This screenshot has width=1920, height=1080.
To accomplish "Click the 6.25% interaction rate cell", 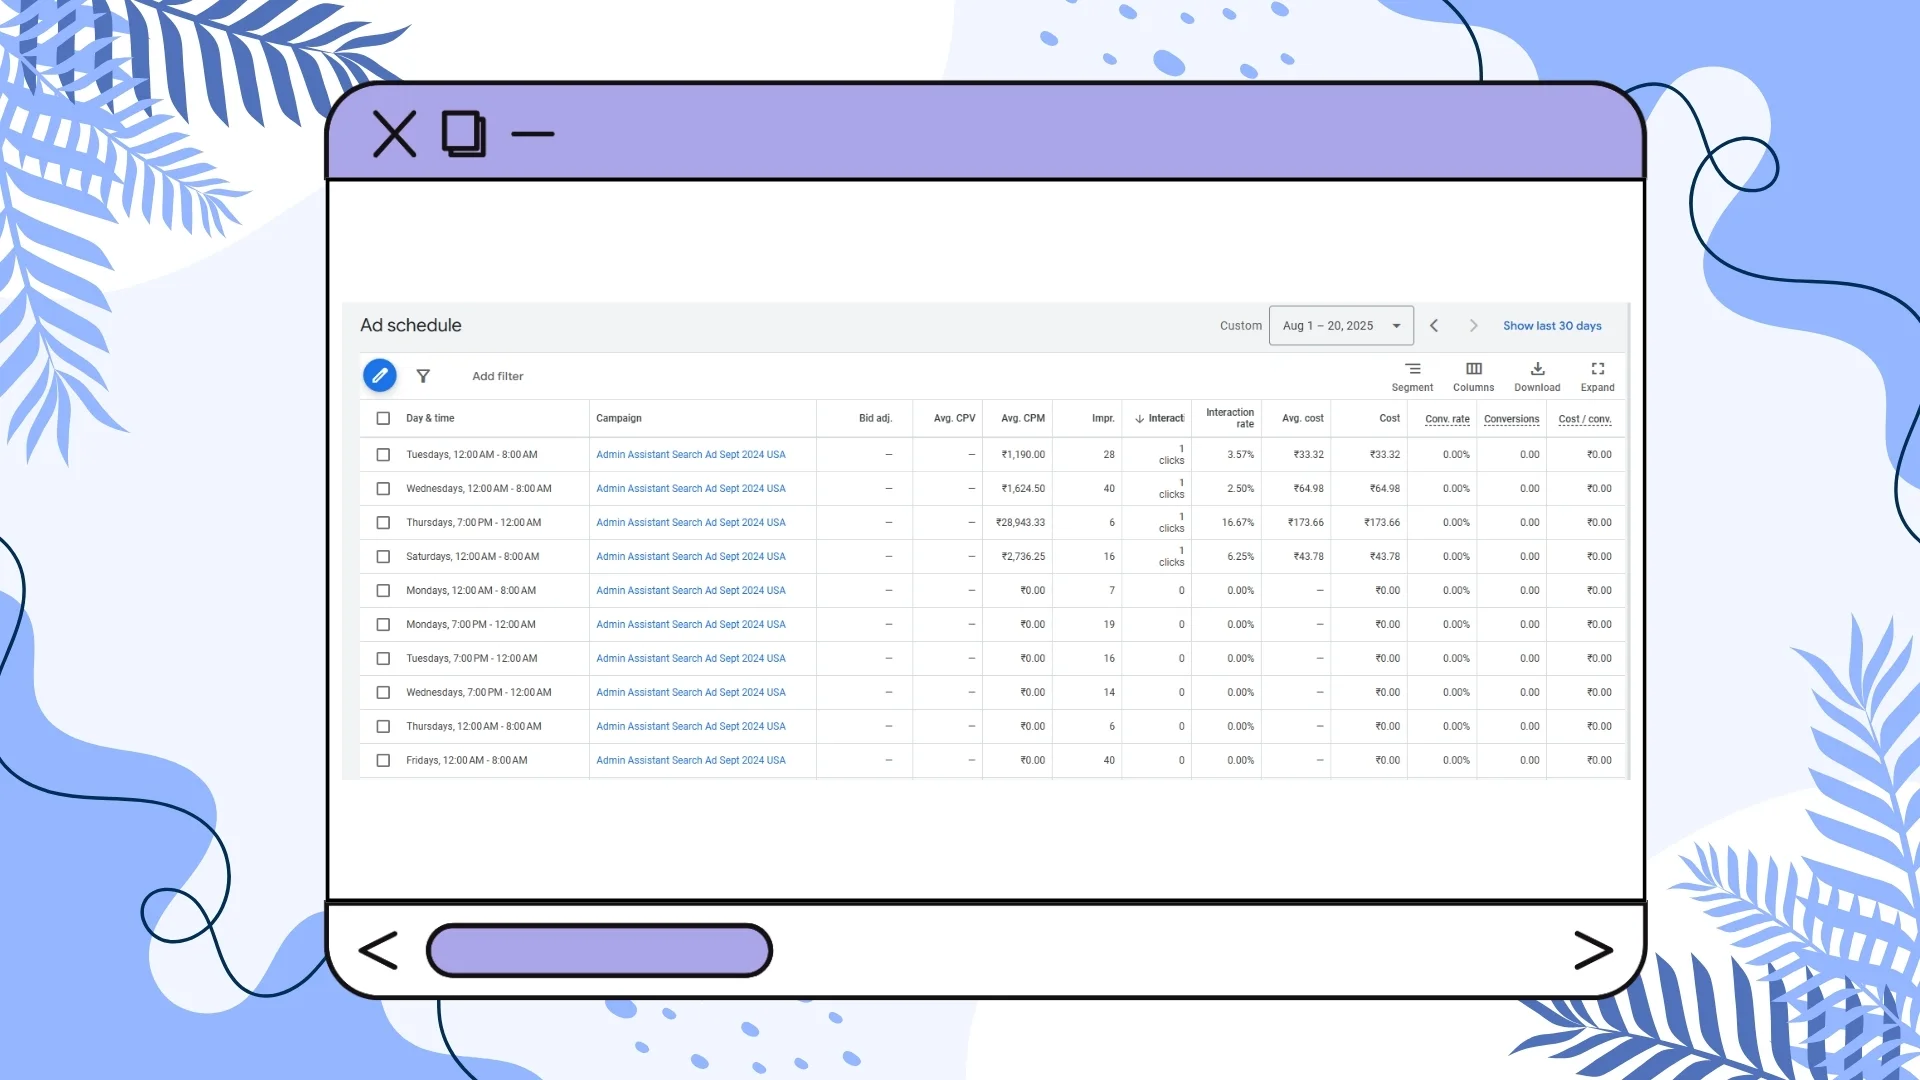I will 1241,557.
